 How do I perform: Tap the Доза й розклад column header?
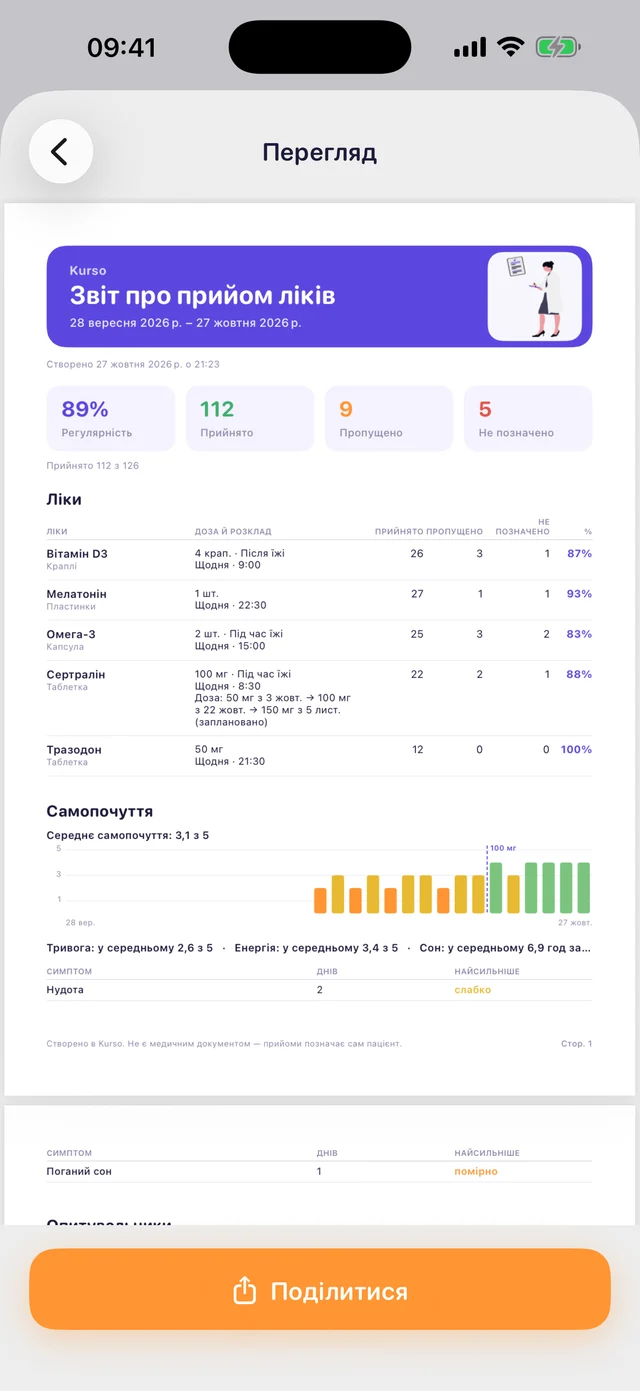pos(233,532)
